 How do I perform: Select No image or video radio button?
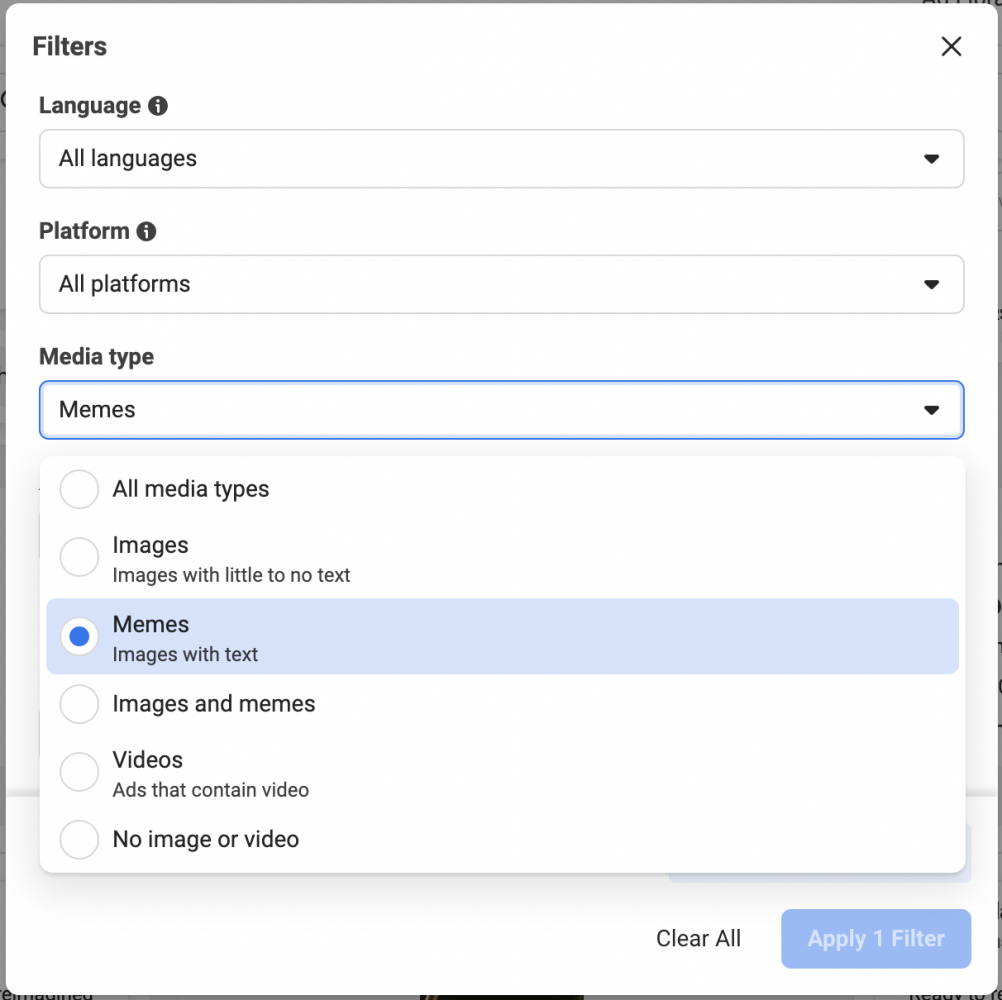80,840
